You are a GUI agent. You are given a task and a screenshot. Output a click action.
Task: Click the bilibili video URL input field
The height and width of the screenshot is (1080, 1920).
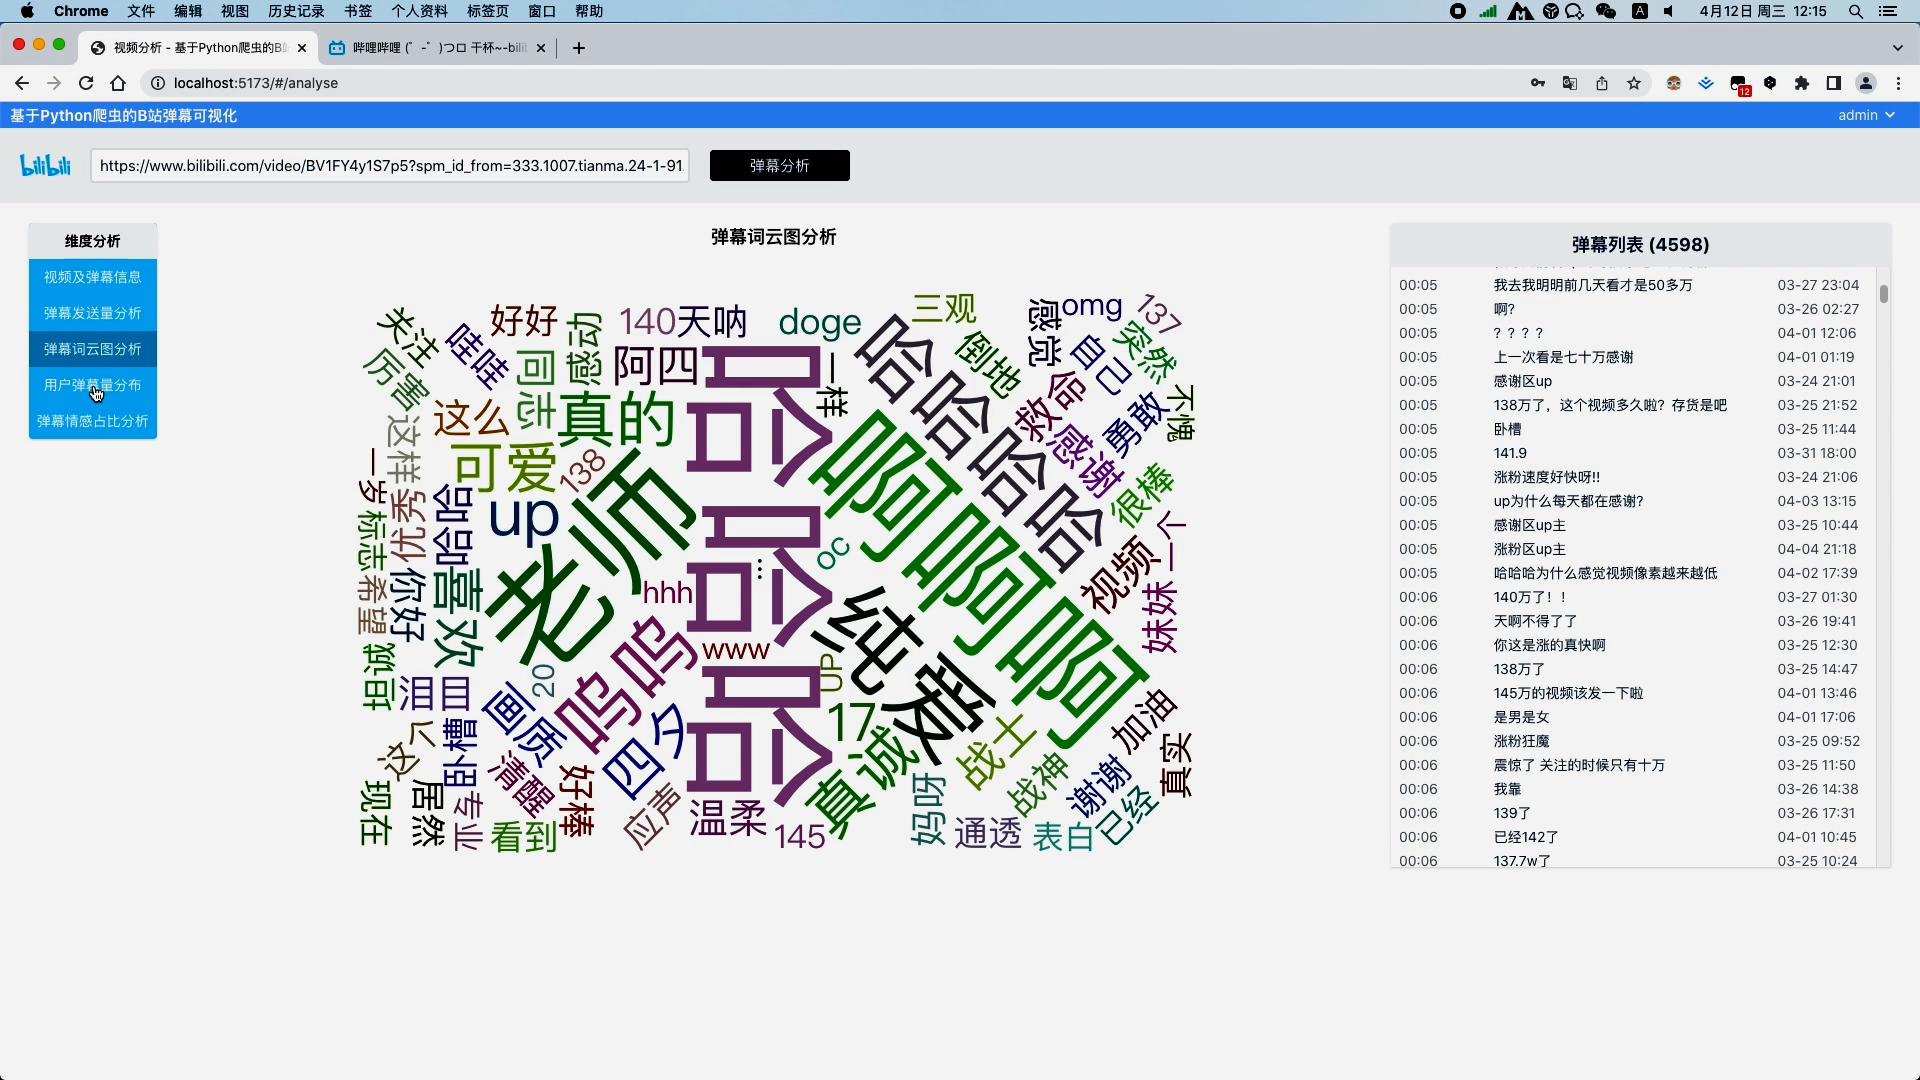pos(390,166)
